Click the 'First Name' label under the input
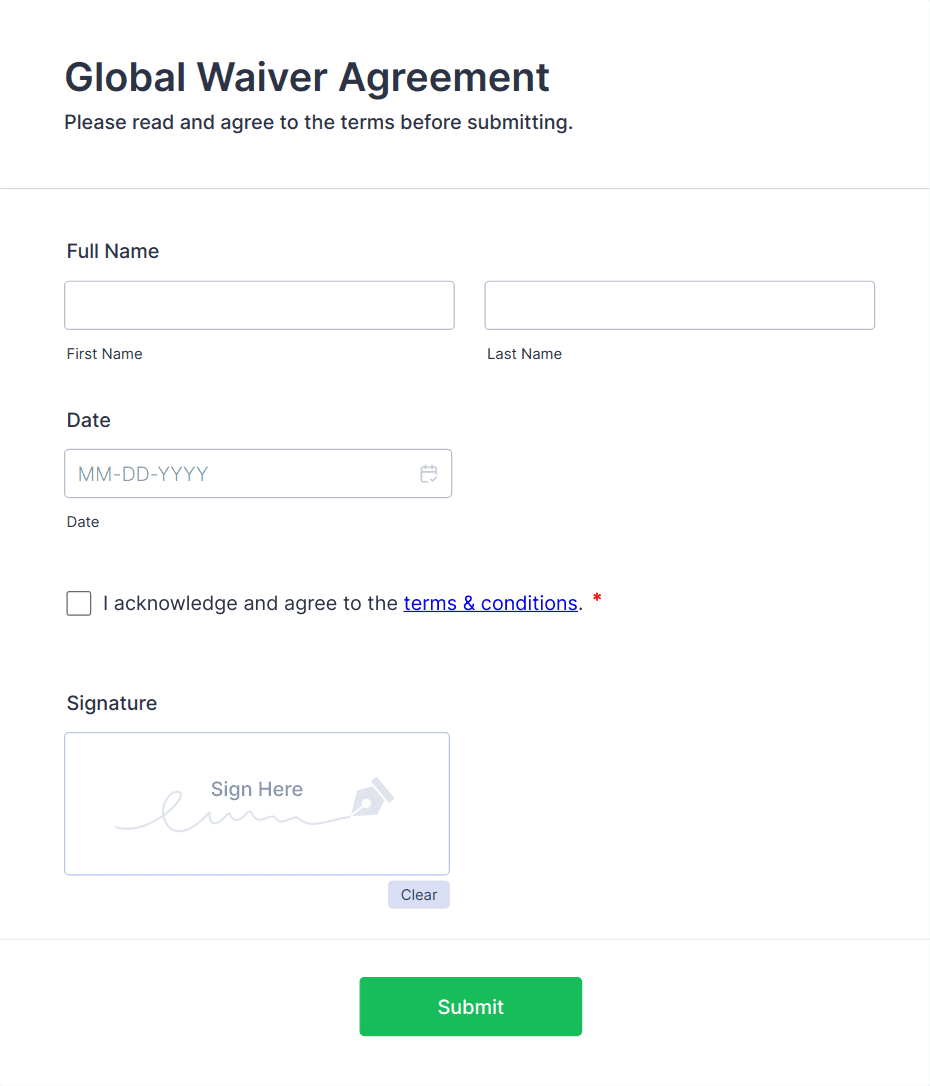The image size is (930, 1086). coord(104,353)
